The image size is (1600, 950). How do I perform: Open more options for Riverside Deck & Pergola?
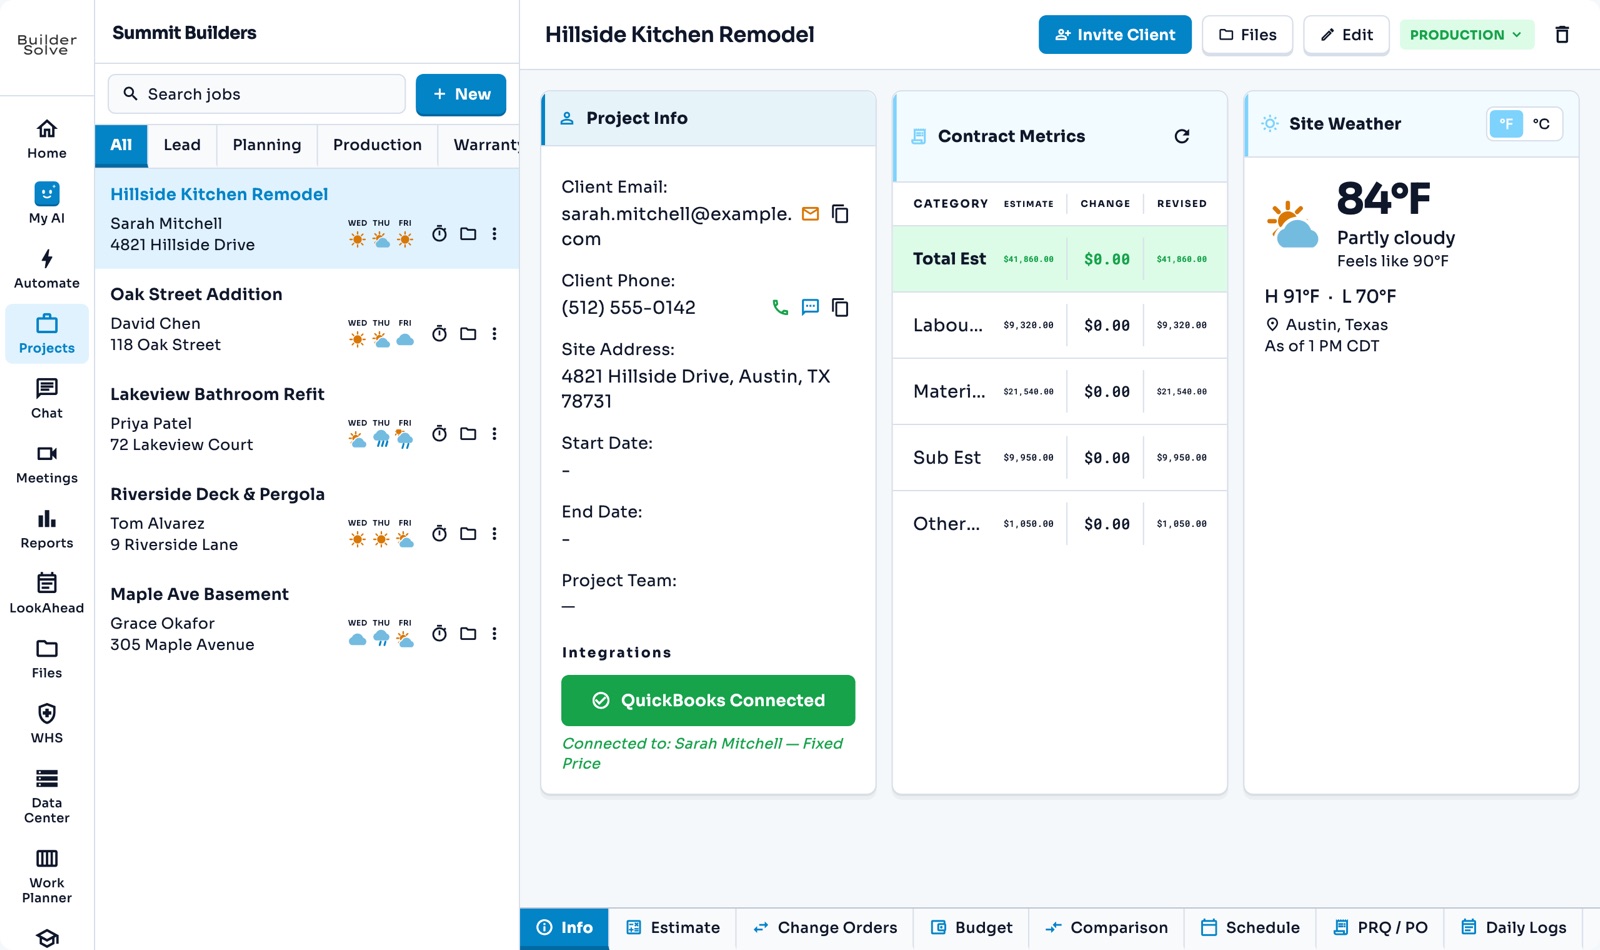click(x=494, y=534)
